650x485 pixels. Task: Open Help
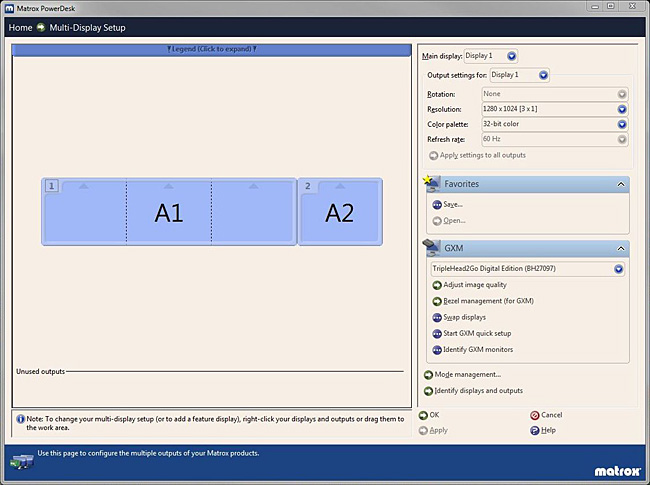click(543, 430)
